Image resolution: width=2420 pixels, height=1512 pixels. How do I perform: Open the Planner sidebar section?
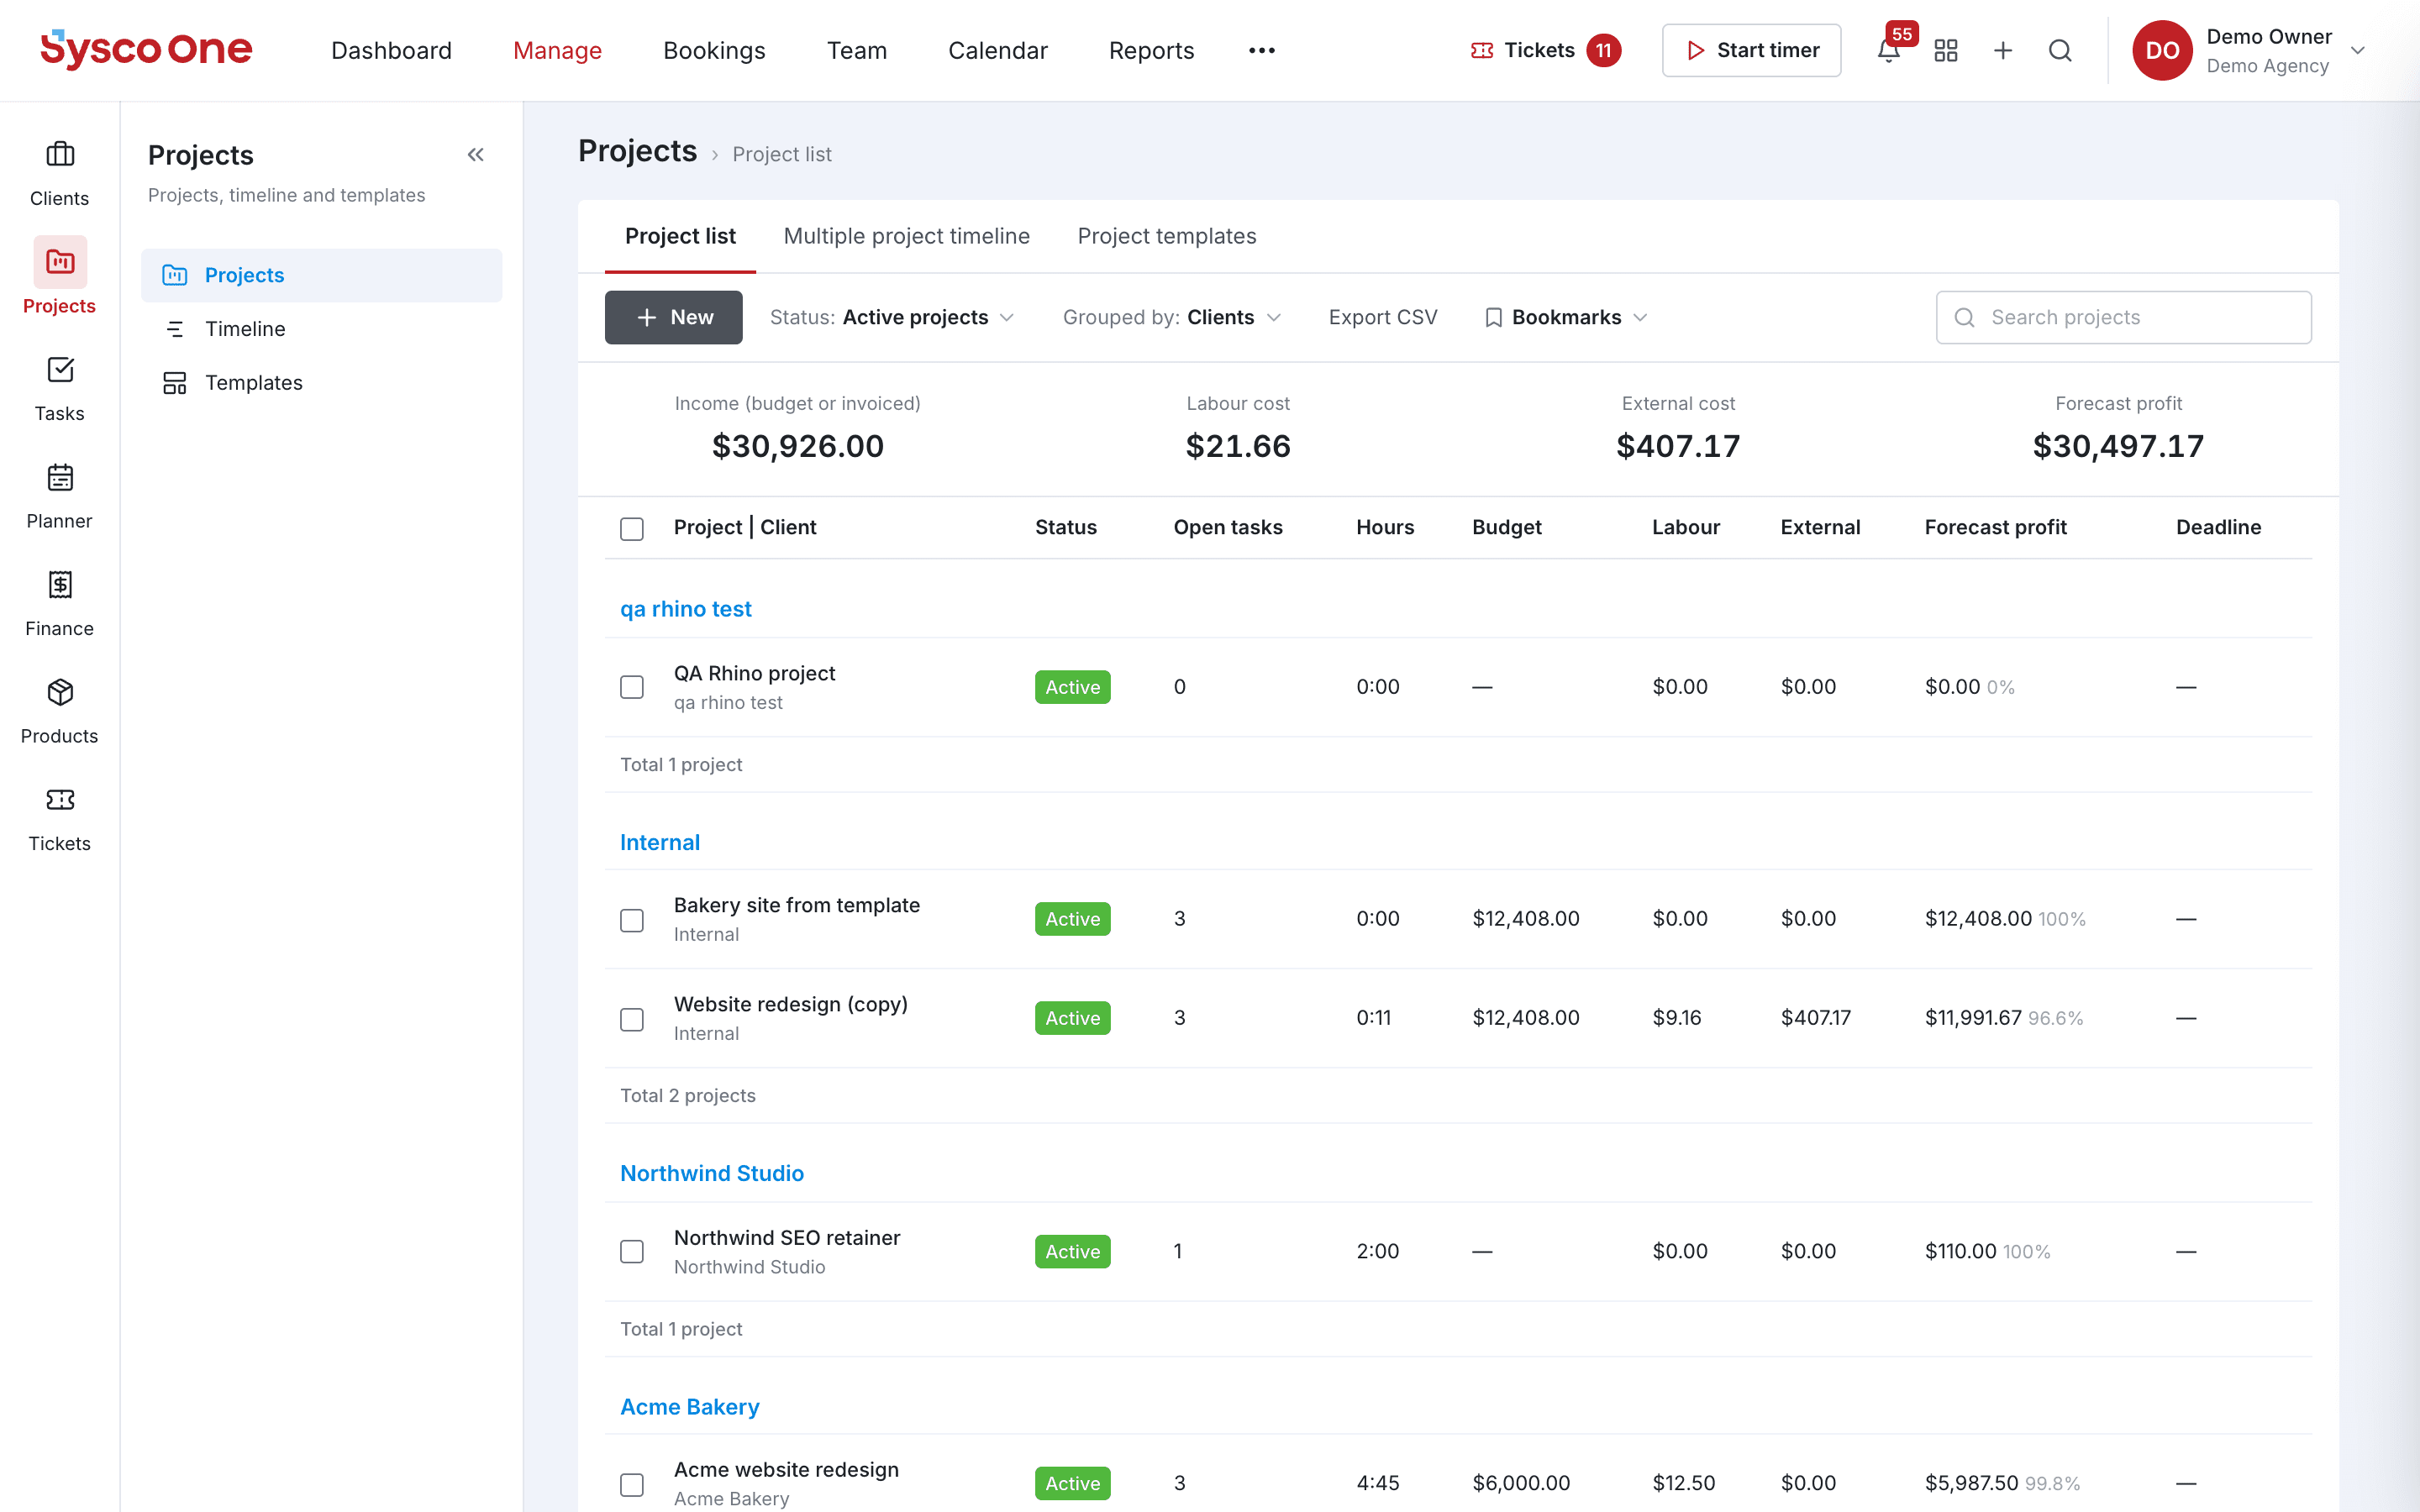59,496
